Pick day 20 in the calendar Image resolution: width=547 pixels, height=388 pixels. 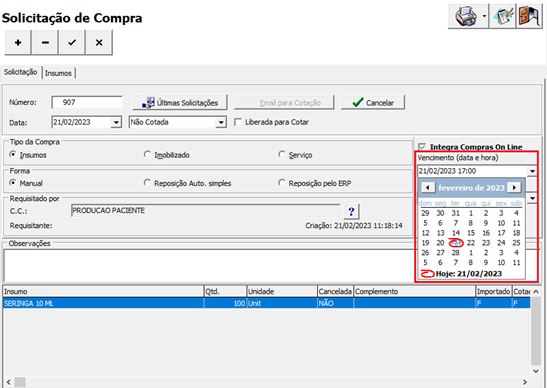tap(440, 243)
